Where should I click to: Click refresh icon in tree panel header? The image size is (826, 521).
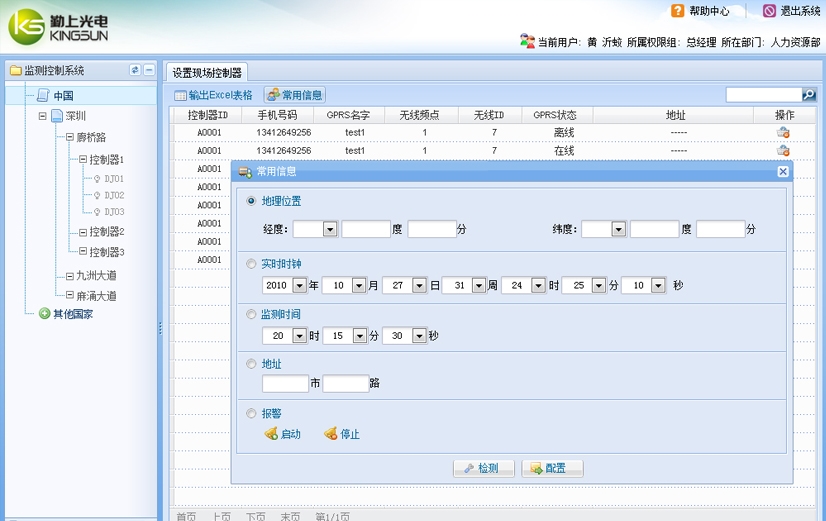(x=135, y=71)
